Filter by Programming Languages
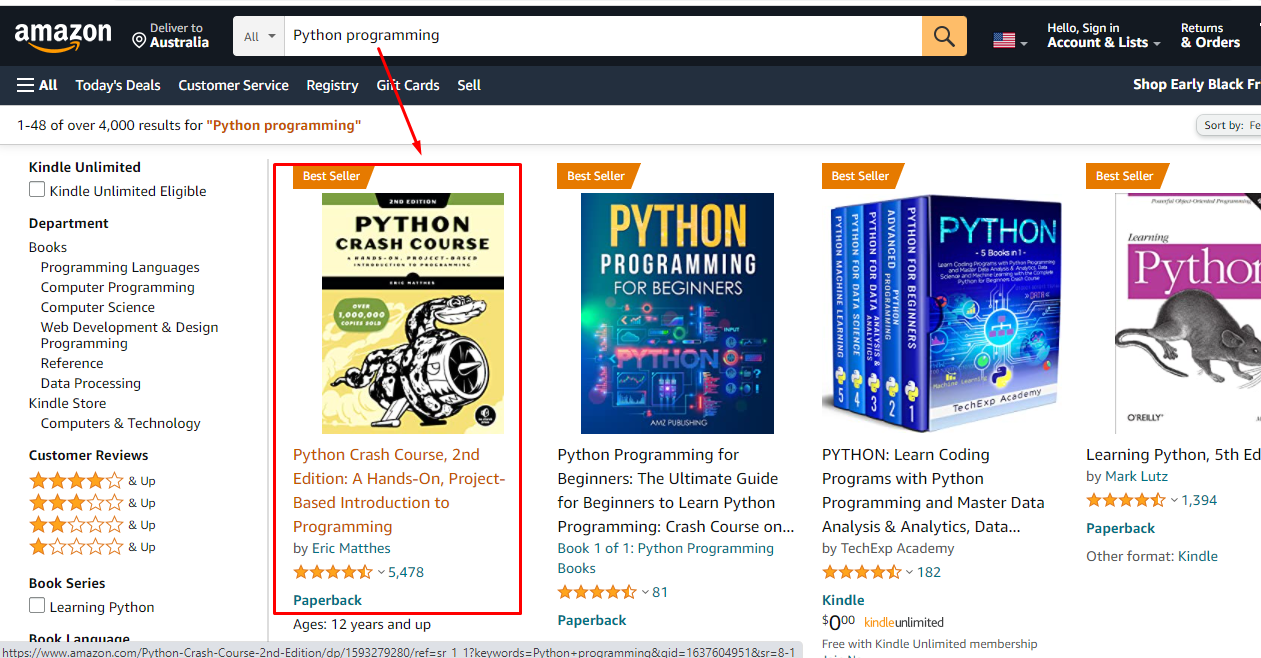Screen dimensions: 1261x658 (x=120, y=267)
